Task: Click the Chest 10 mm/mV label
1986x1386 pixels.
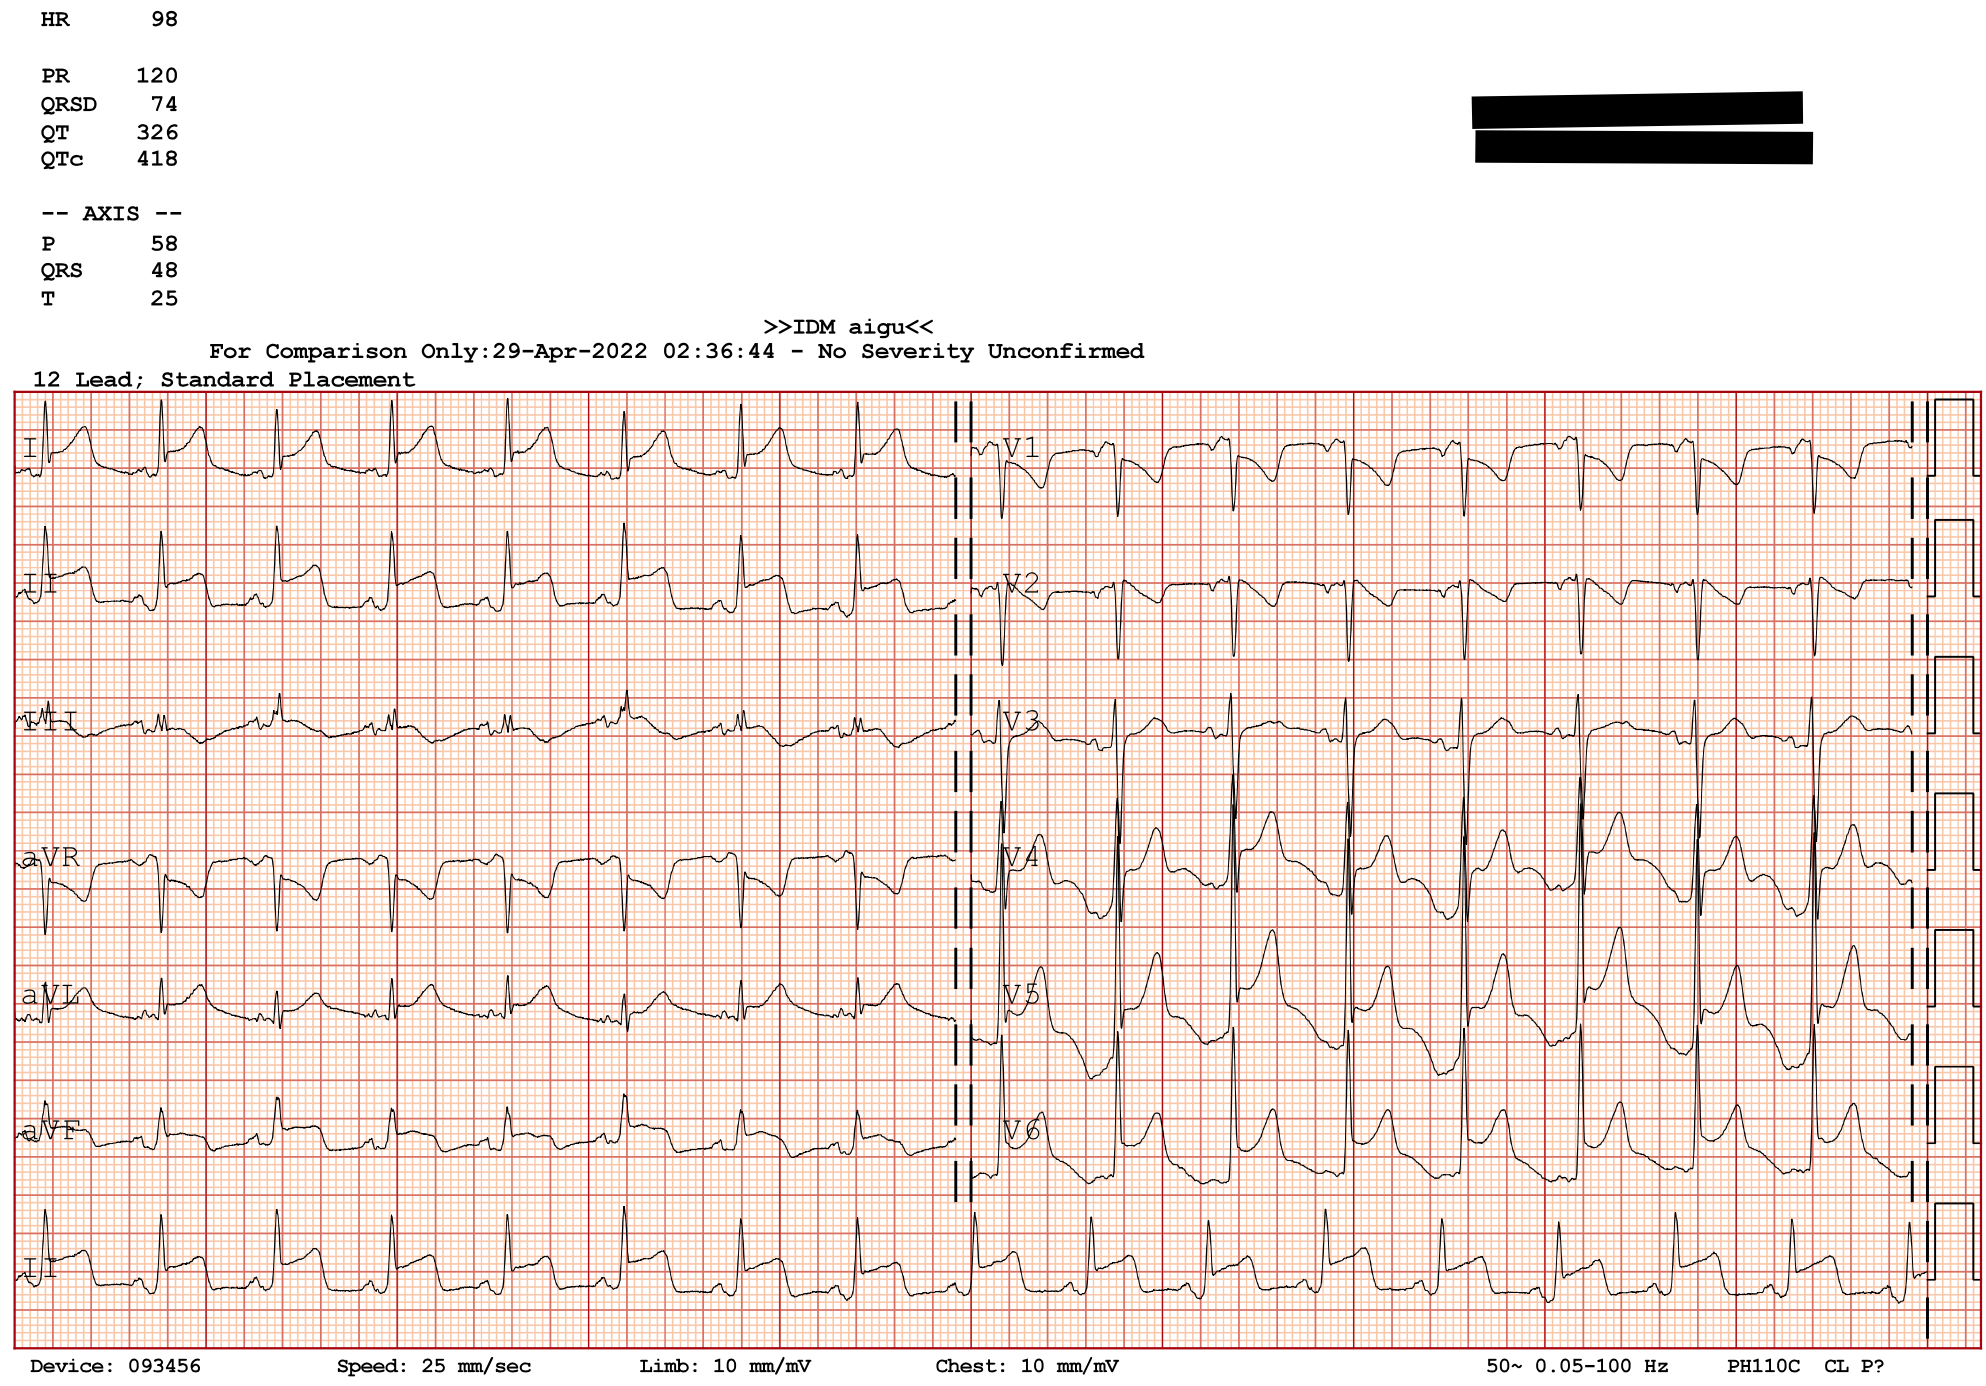Action: (1026, 1366)
